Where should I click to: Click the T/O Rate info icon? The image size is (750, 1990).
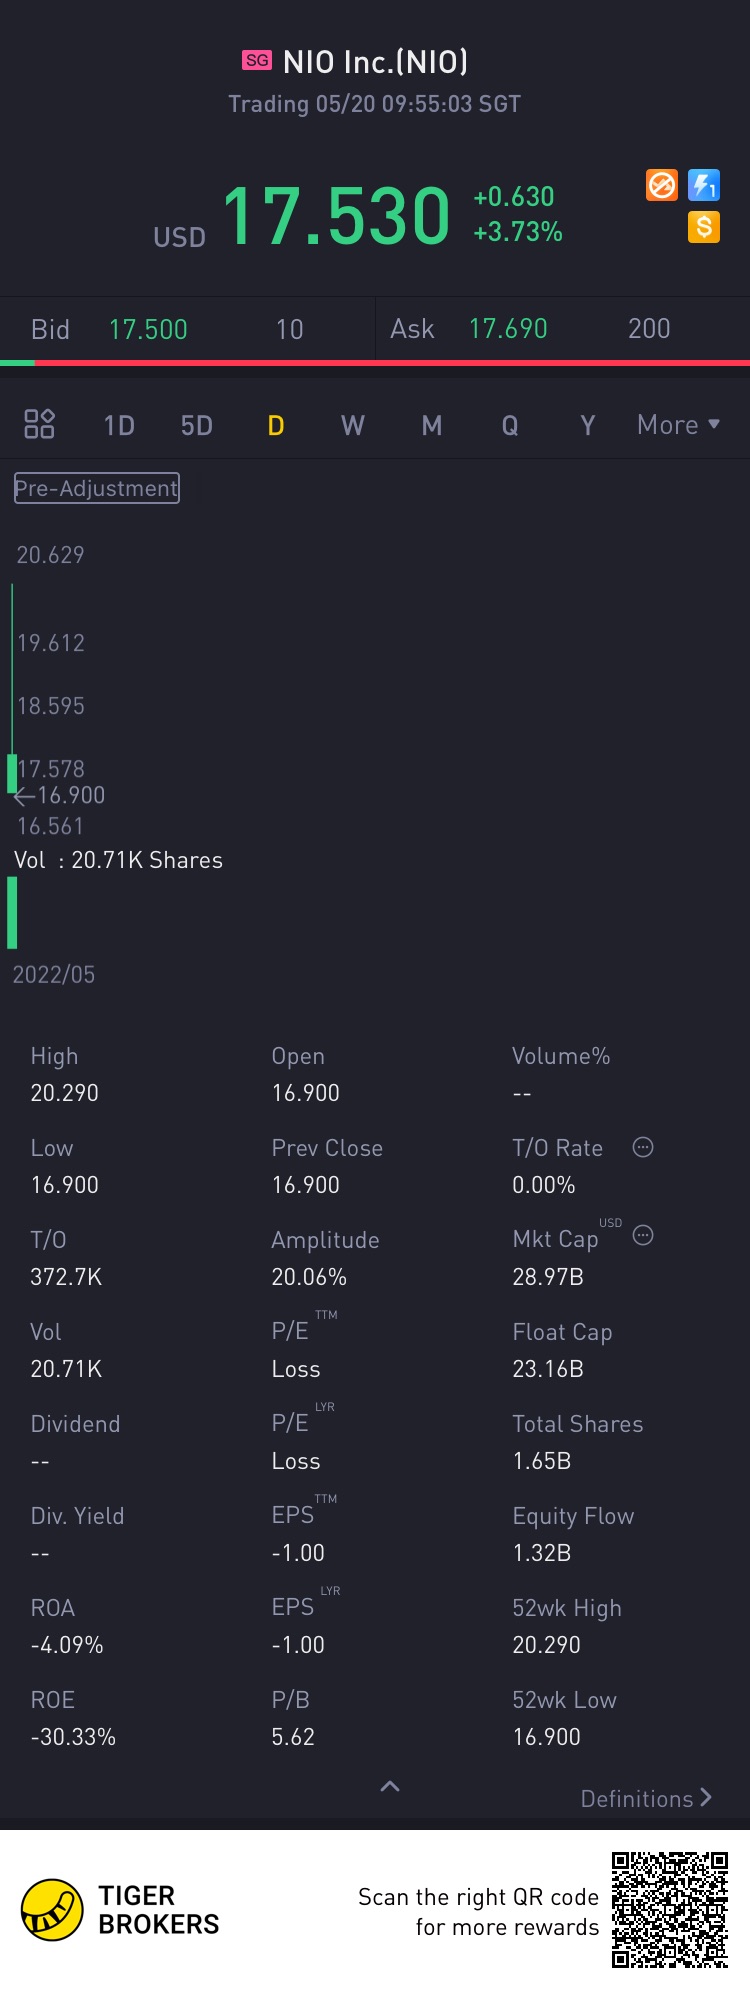(x=643, y=1147)
